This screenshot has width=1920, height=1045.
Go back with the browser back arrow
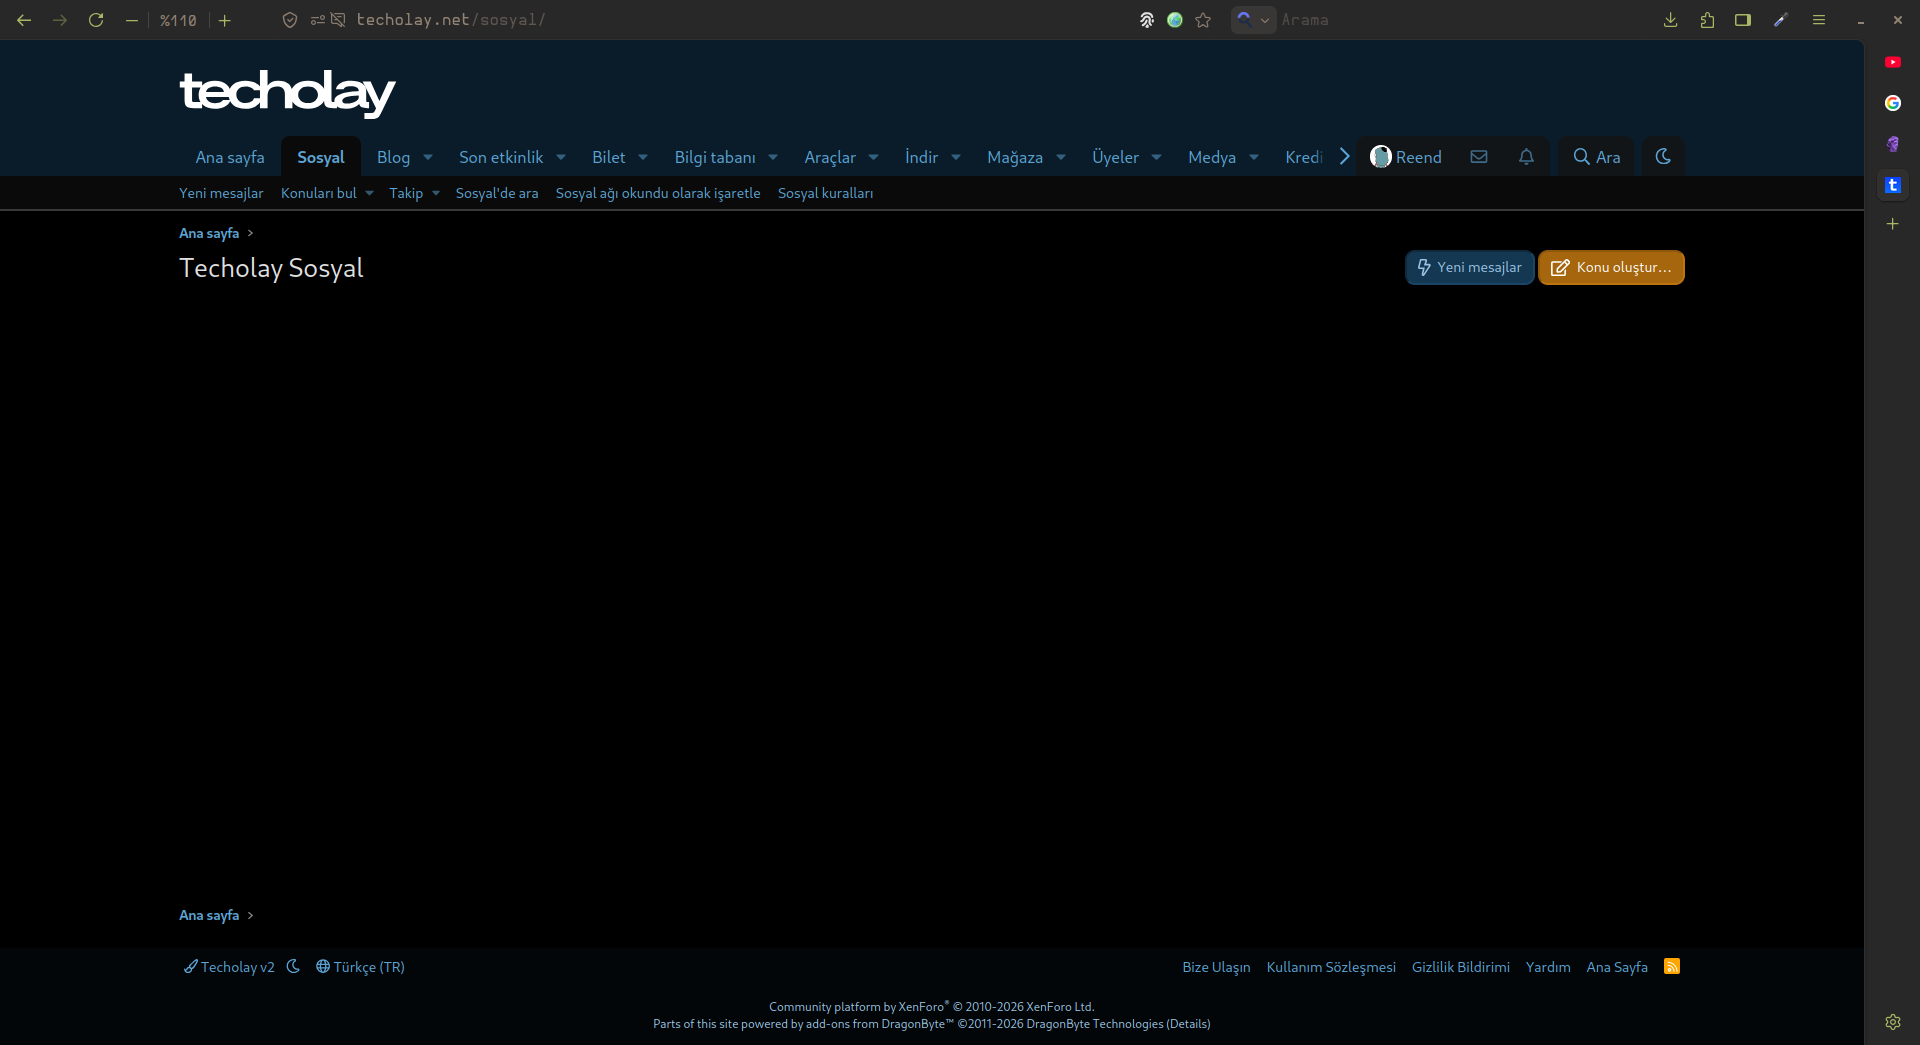point(24,20)
